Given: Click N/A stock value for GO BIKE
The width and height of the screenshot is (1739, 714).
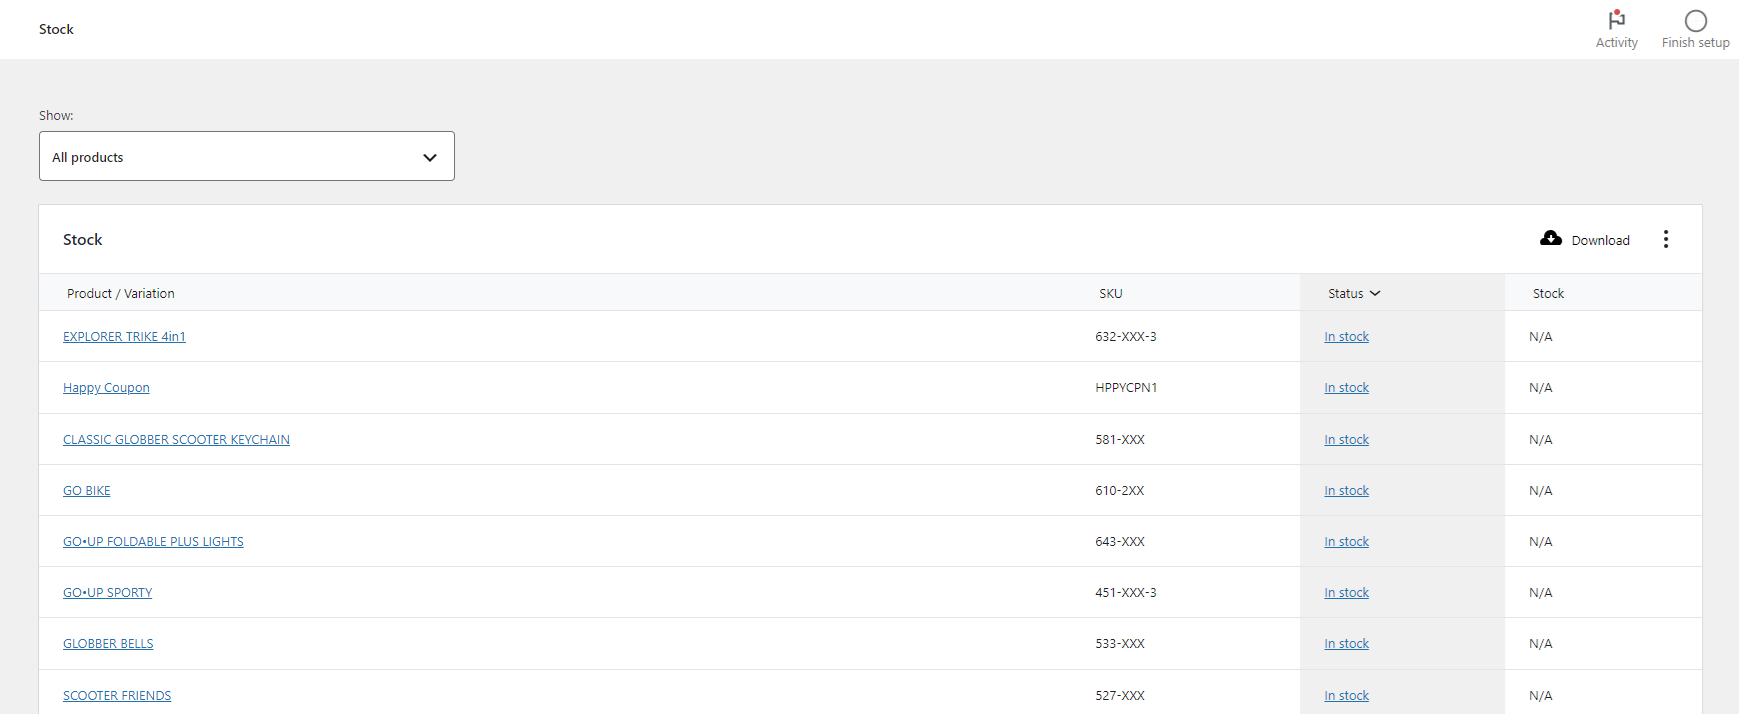Looking at the screenshot, I should tap(1540, 491).
